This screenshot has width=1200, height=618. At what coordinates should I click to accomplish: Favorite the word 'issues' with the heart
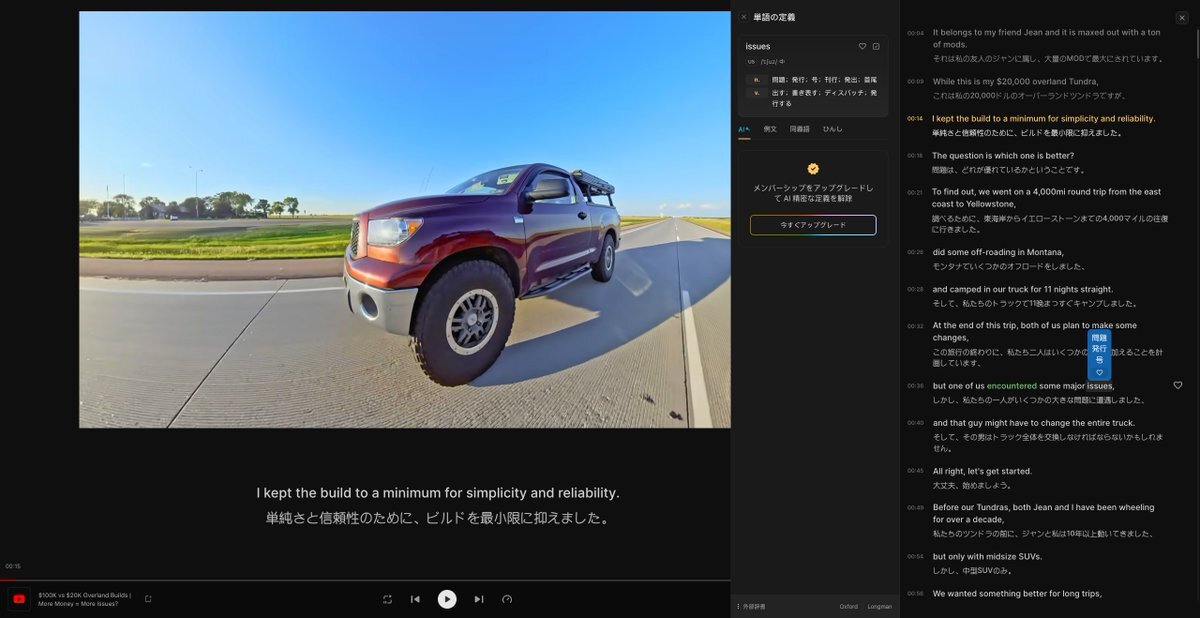click(x=862, y=46)
